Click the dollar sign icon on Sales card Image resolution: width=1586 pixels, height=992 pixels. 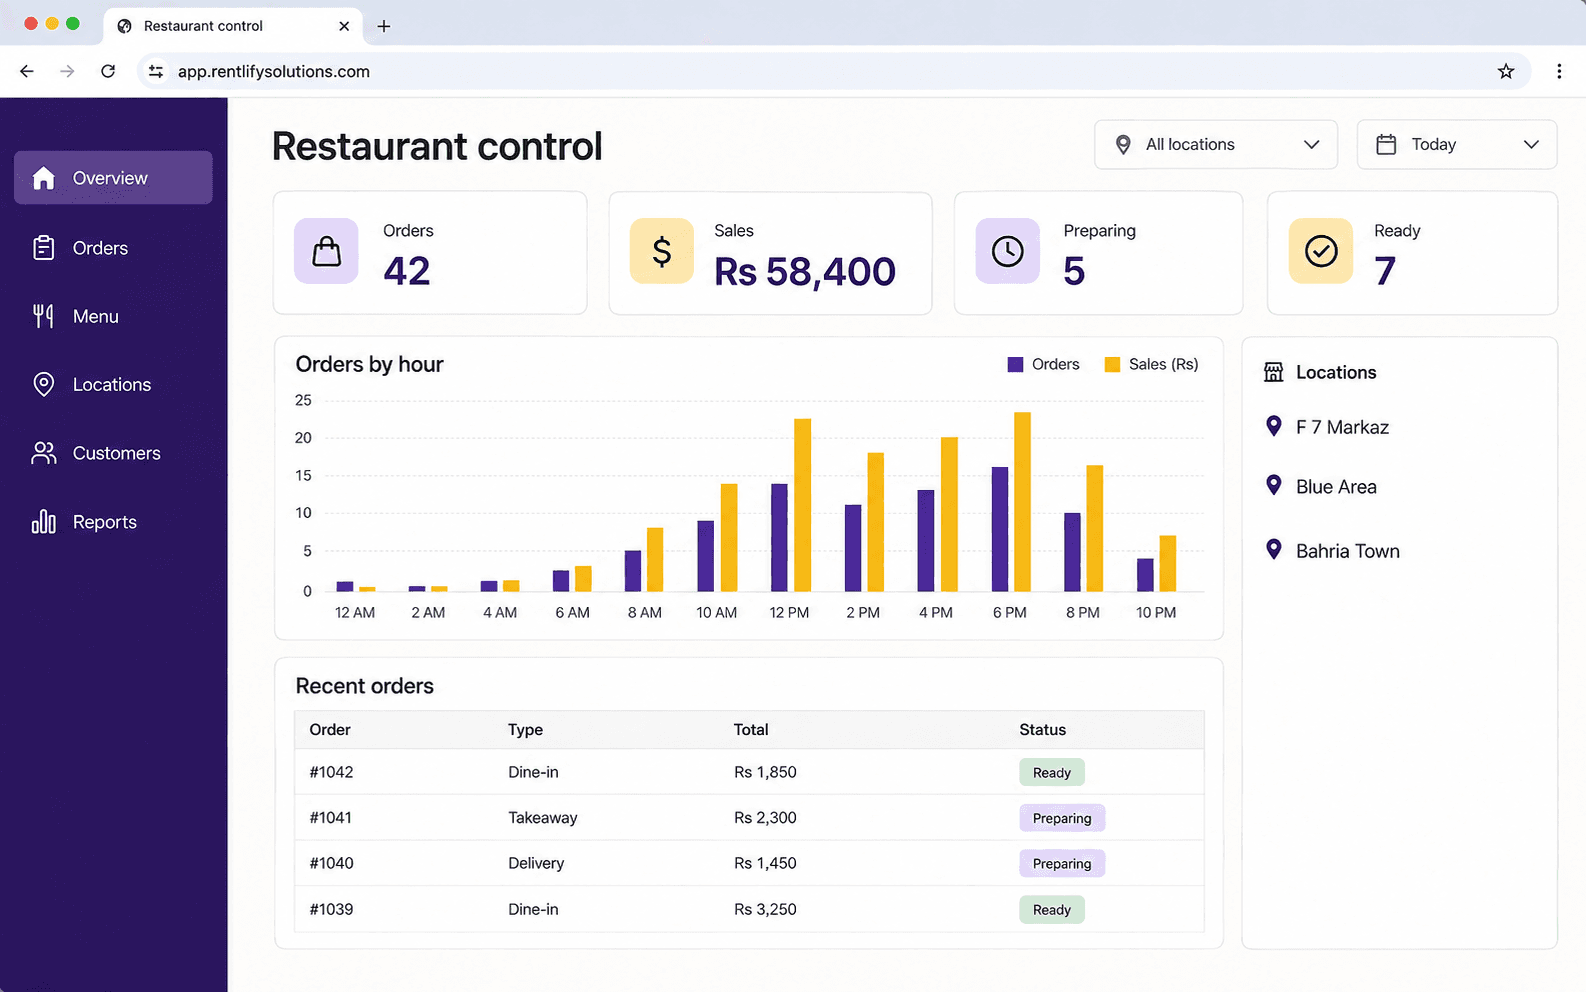point(661,251)
